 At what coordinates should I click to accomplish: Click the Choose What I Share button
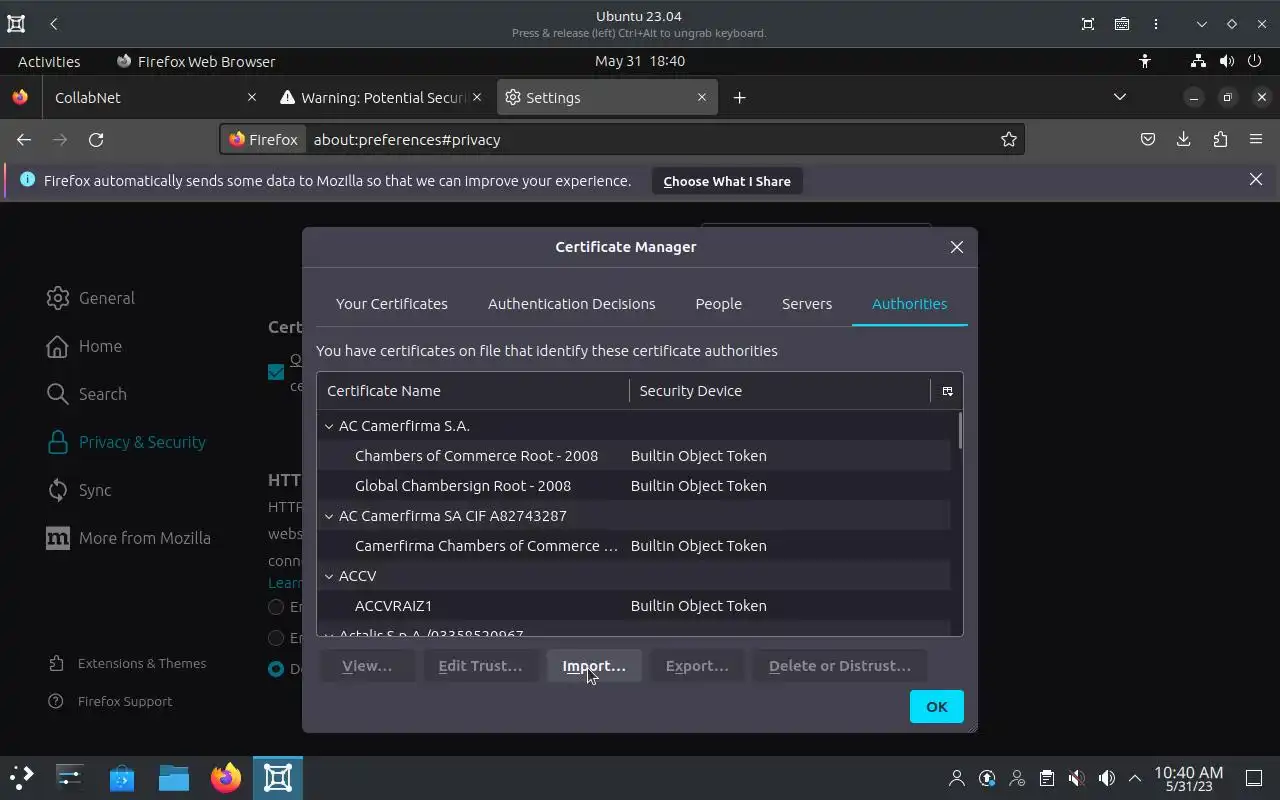pos(727,181)
